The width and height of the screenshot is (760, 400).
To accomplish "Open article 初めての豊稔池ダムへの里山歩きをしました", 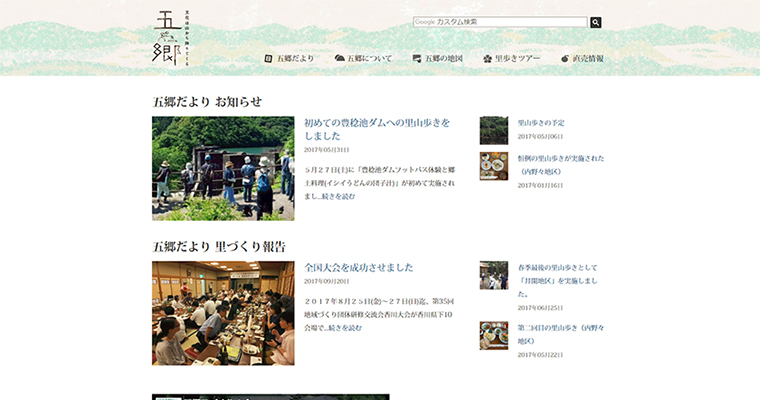I will (x=377, y=129).
